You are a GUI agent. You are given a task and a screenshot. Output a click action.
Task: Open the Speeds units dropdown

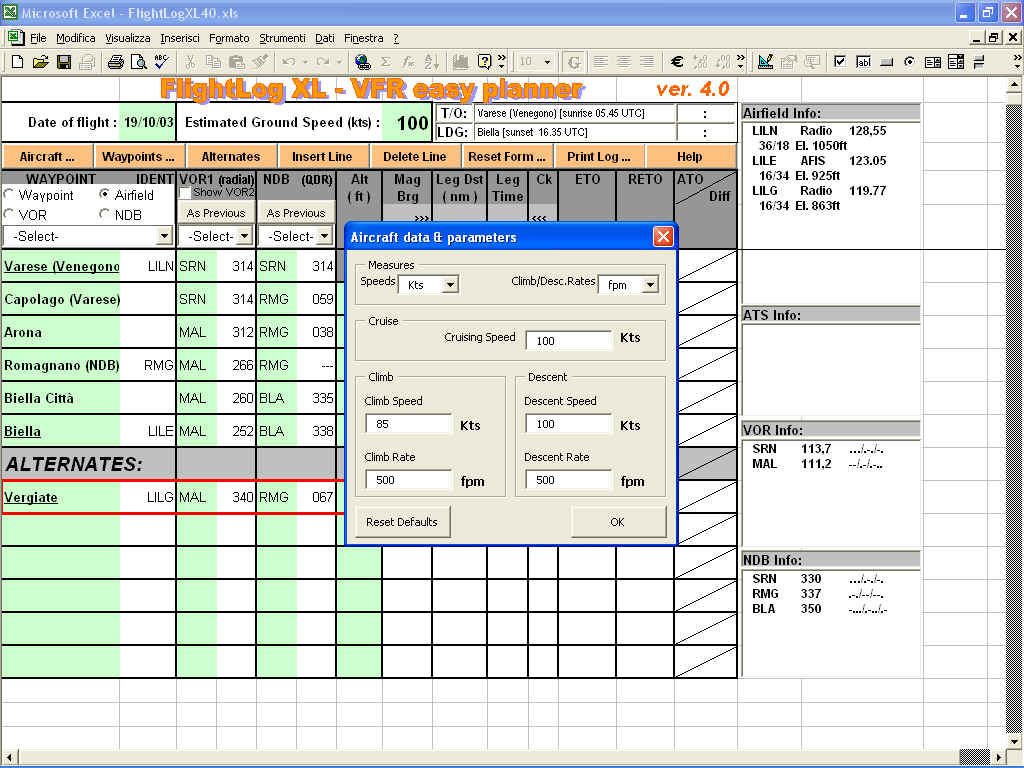pos(450,285)
